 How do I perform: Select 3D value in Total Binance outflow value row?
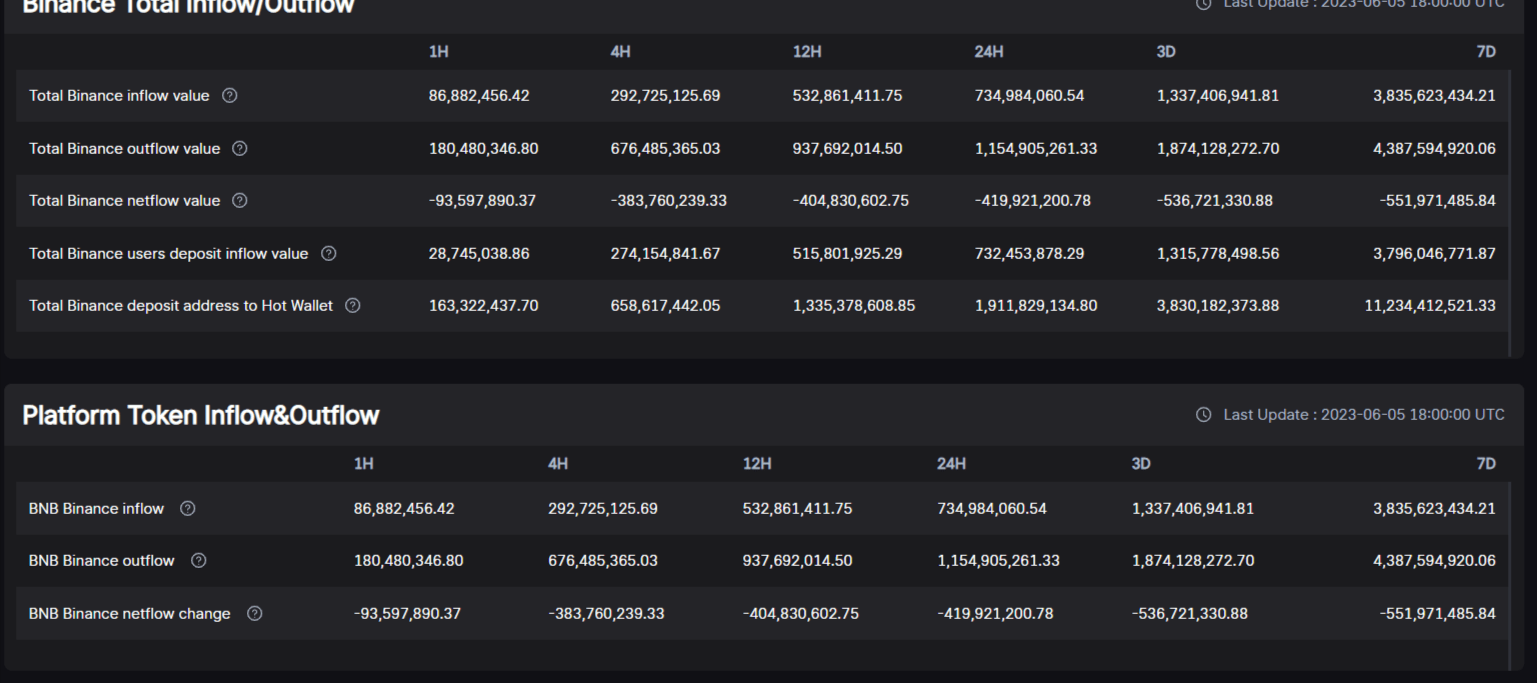point(1217,148)
